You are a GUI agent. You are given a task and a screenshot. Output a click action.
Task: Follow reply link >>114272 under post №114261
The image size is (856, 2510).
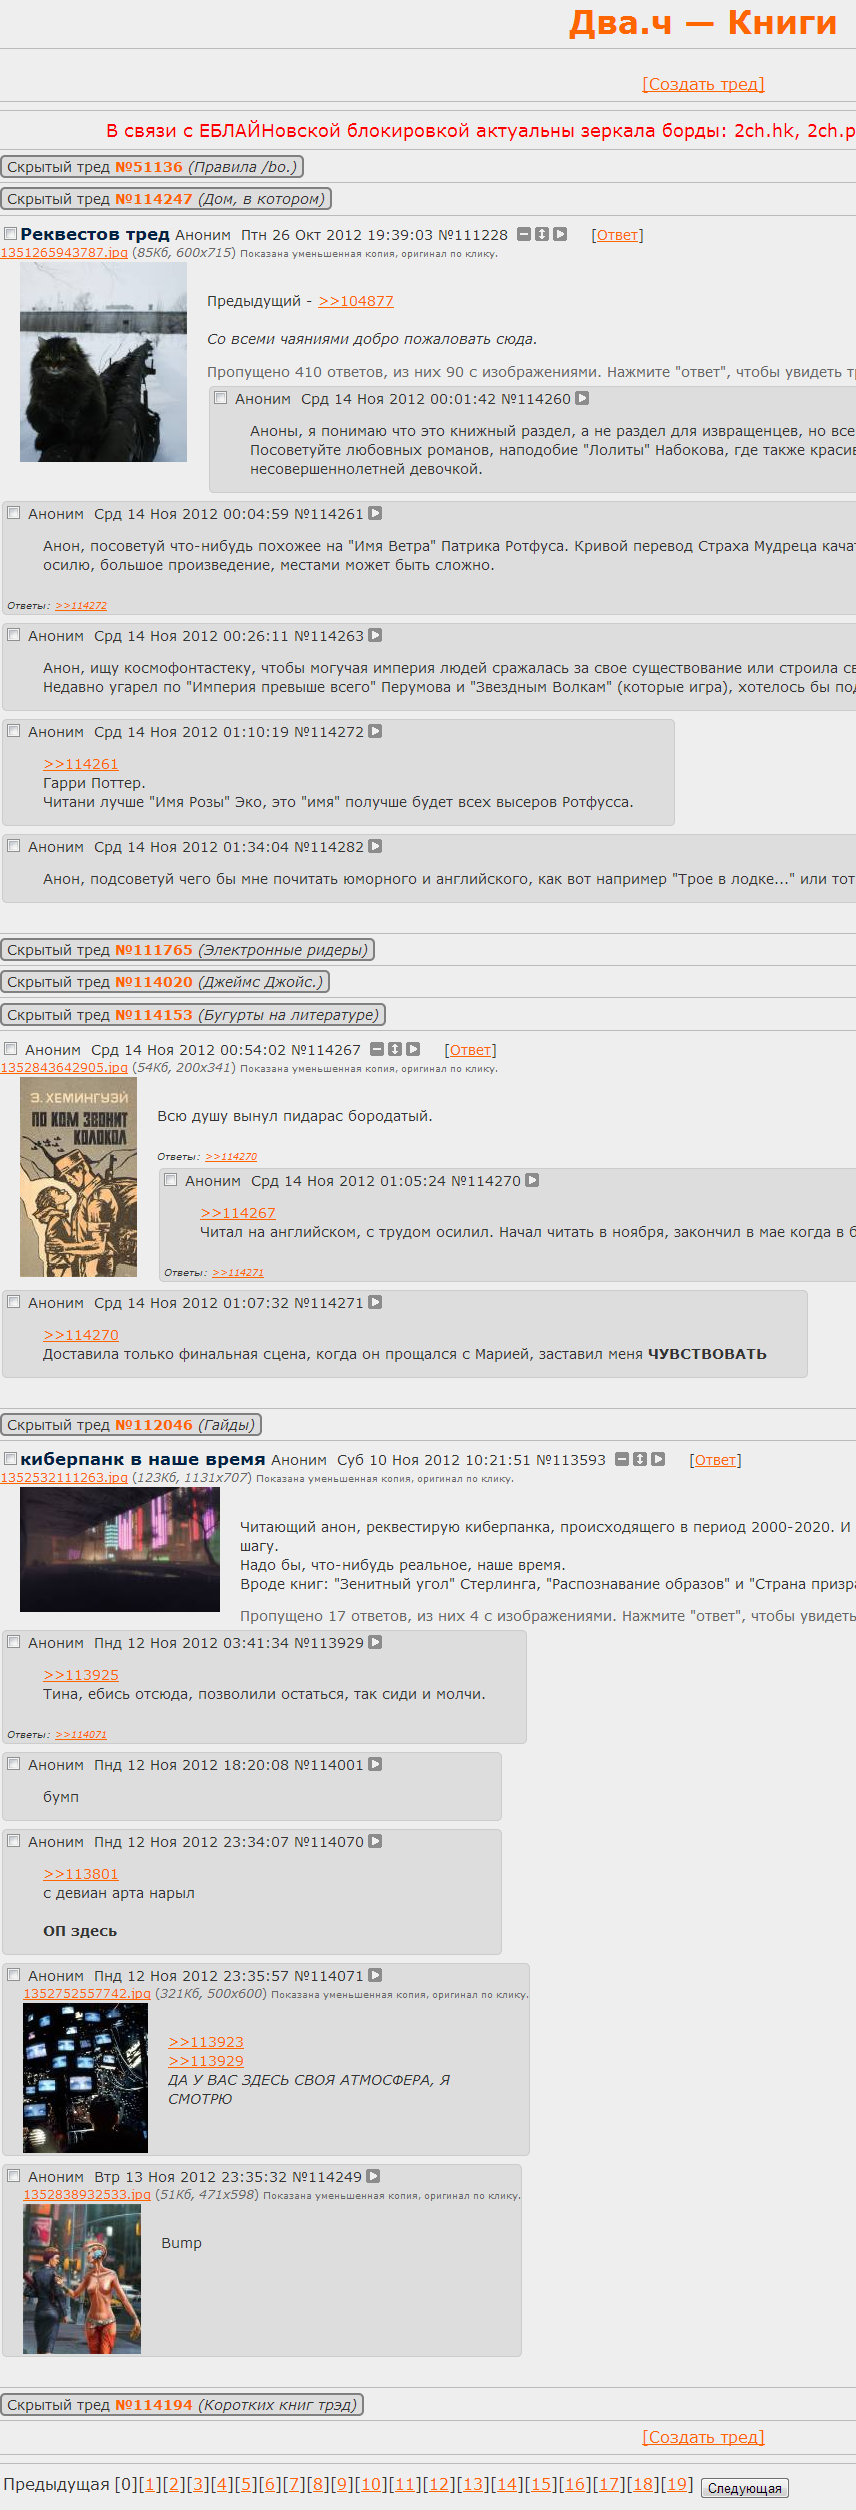[81, 606]
